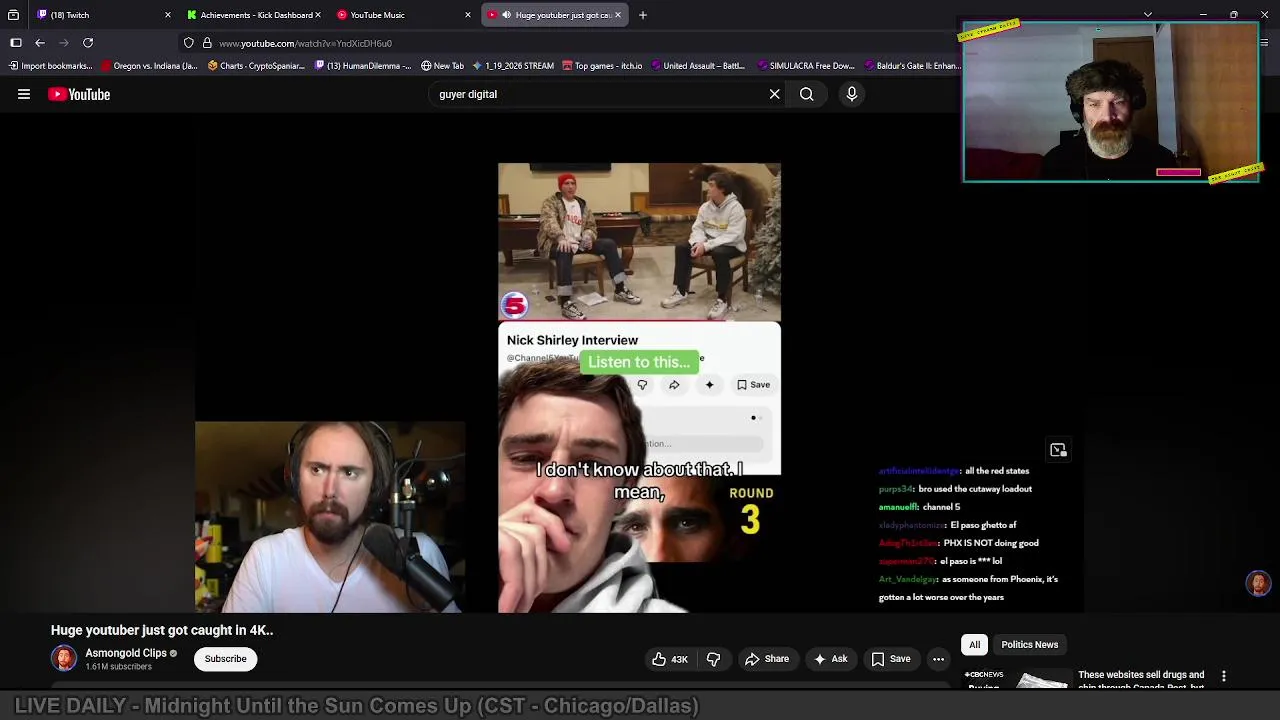This screenshot has height=720, width=1280.
Task: Save the video to a playlist
Action: (890, 659)
